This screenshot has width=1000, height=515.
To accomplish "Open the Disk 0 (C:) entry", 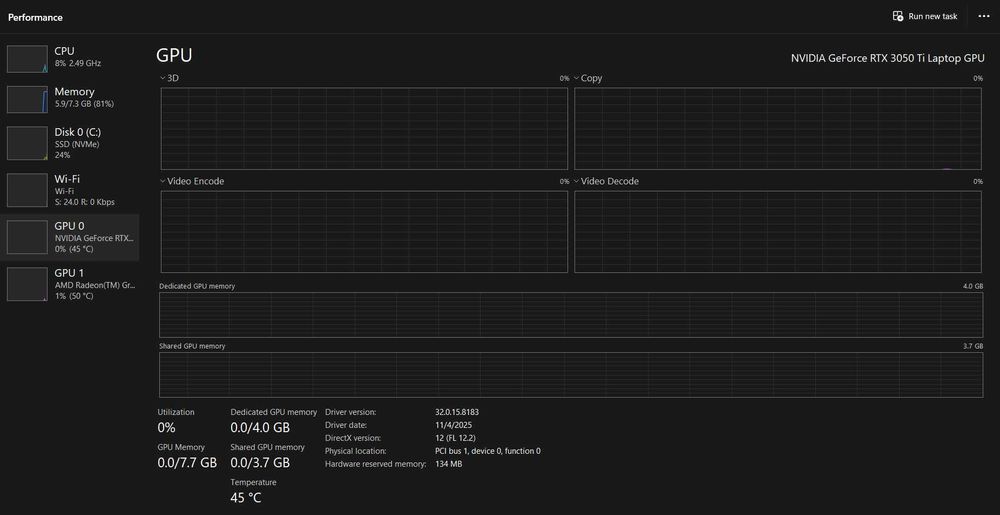I will [70, 143].
